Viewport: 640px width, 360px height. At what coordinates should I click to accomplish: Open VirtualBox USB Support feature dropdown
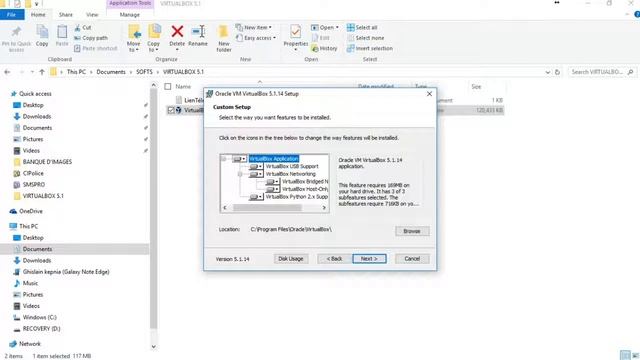click(x=256, y=167)
